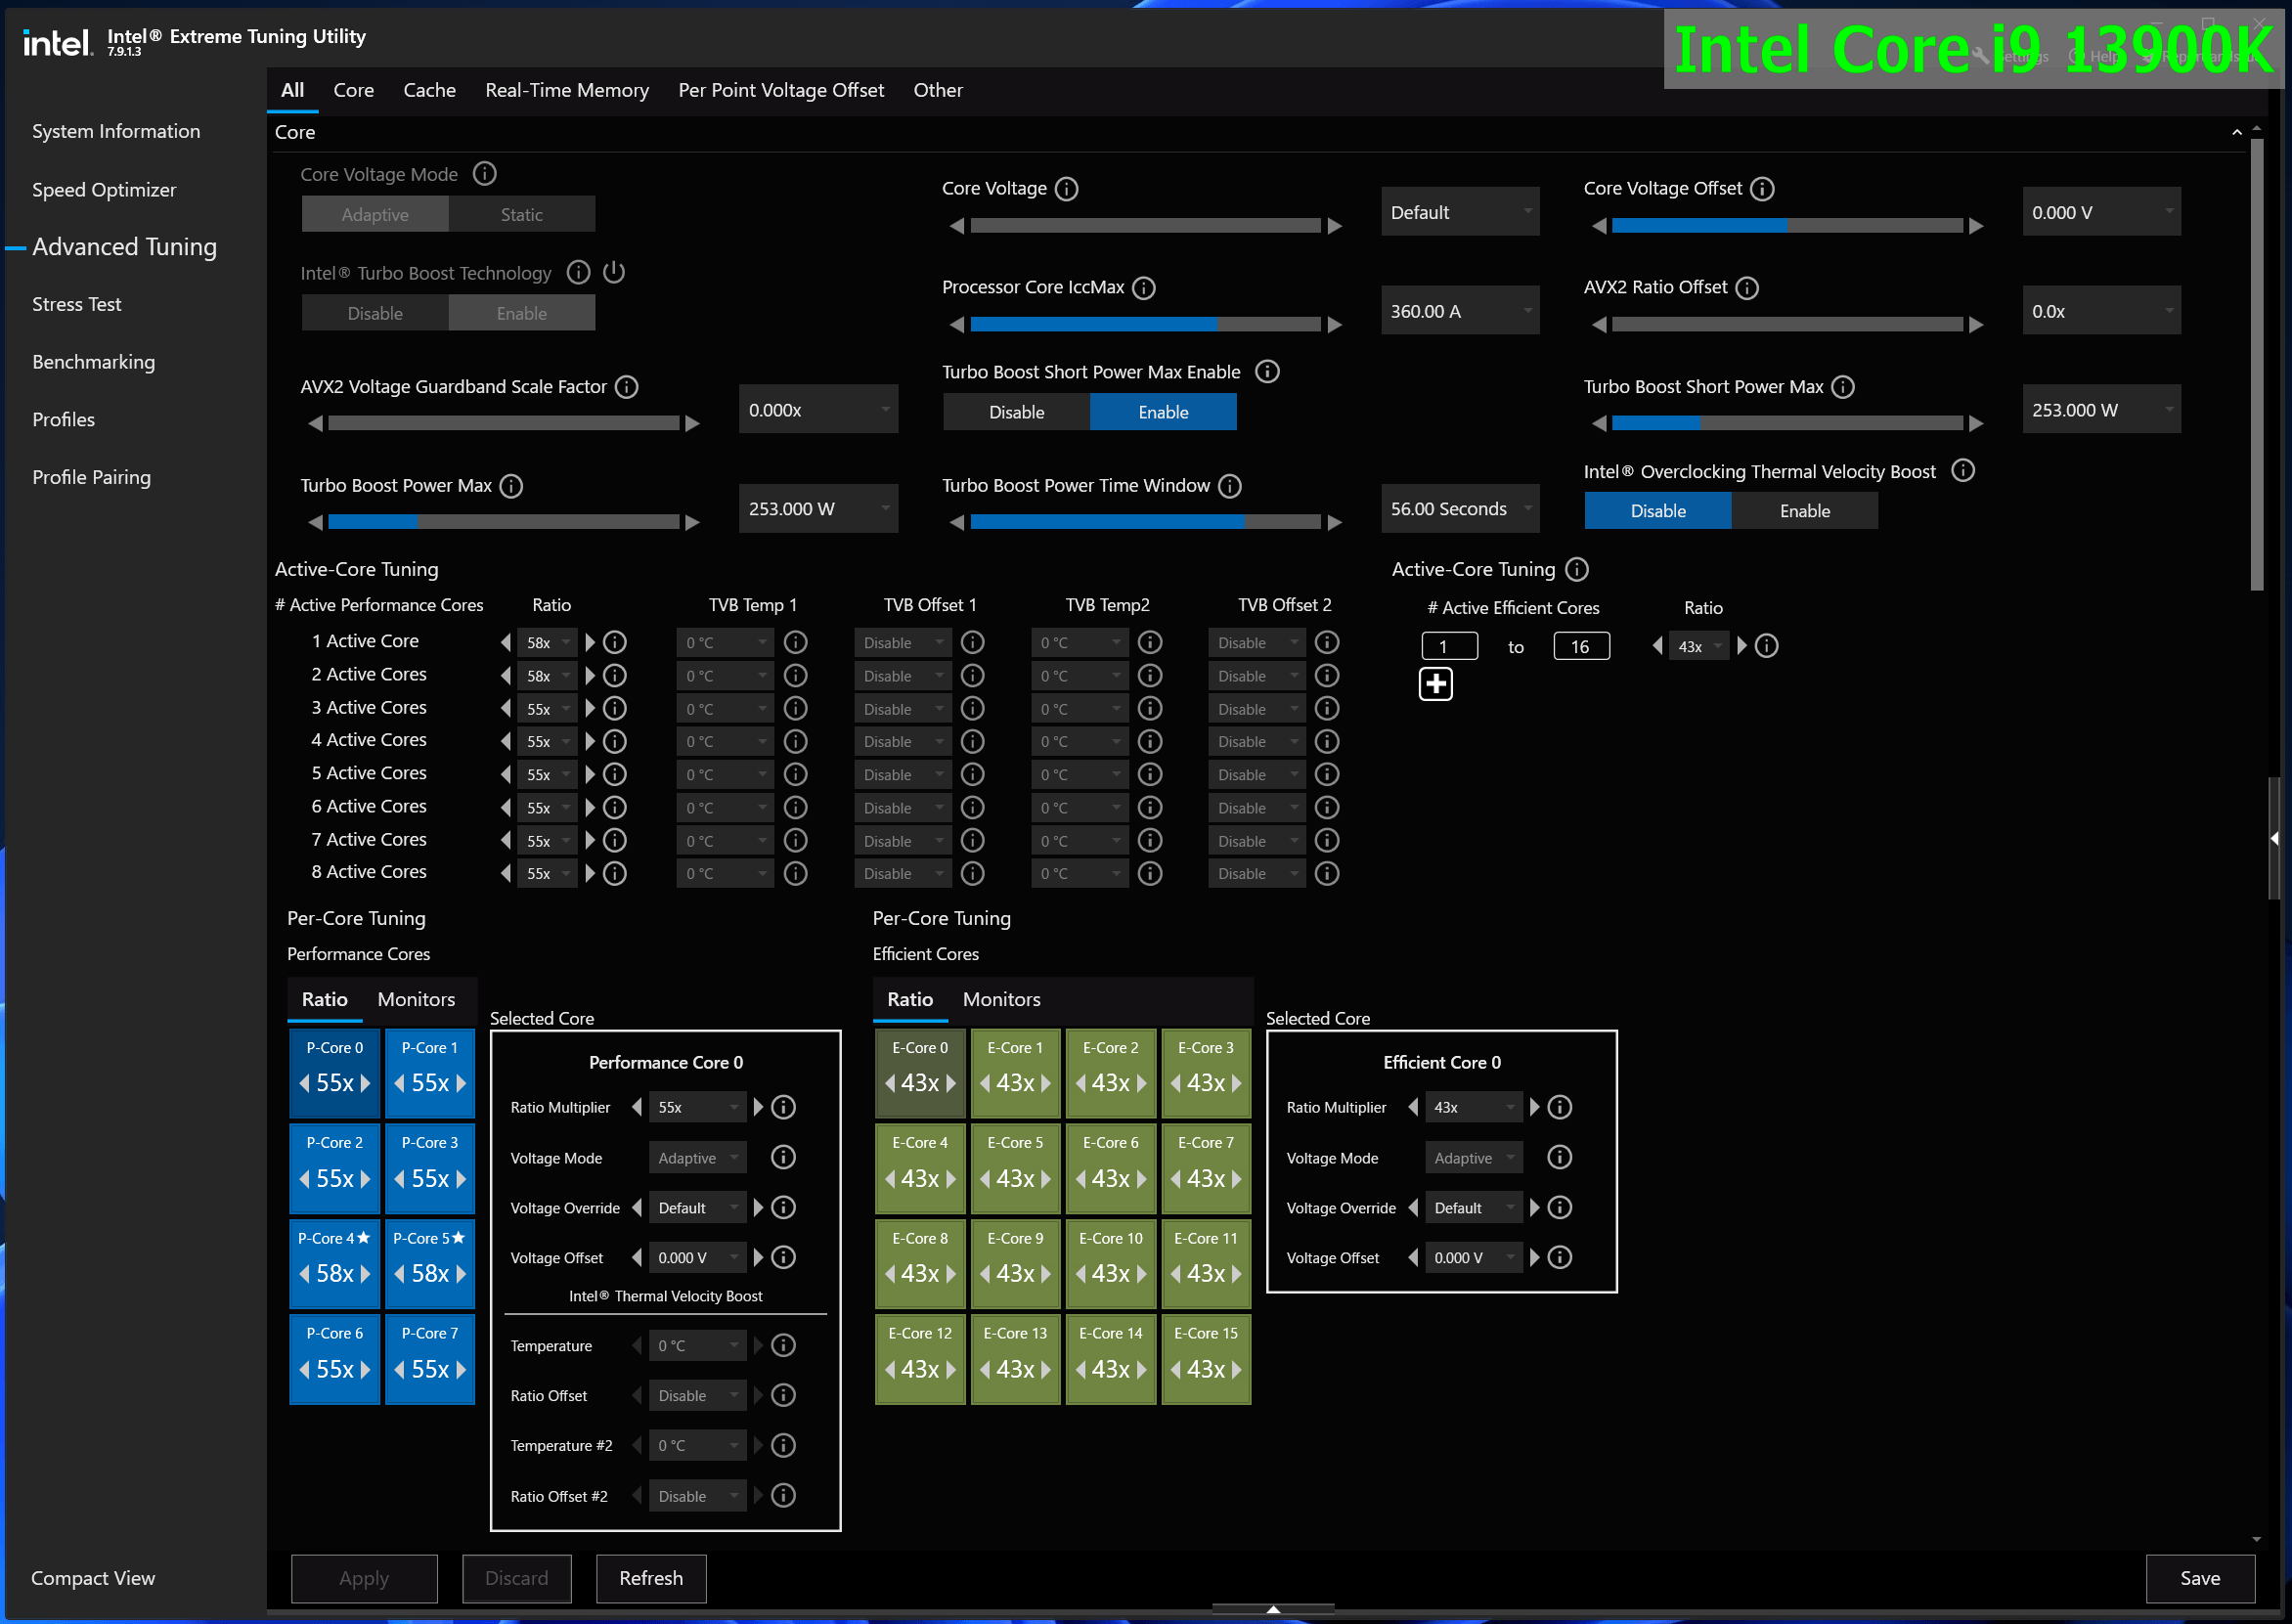Set Core Voltage Mode to Adaptive
The image size is (2292, 1624).
click(x=375, y=214)
